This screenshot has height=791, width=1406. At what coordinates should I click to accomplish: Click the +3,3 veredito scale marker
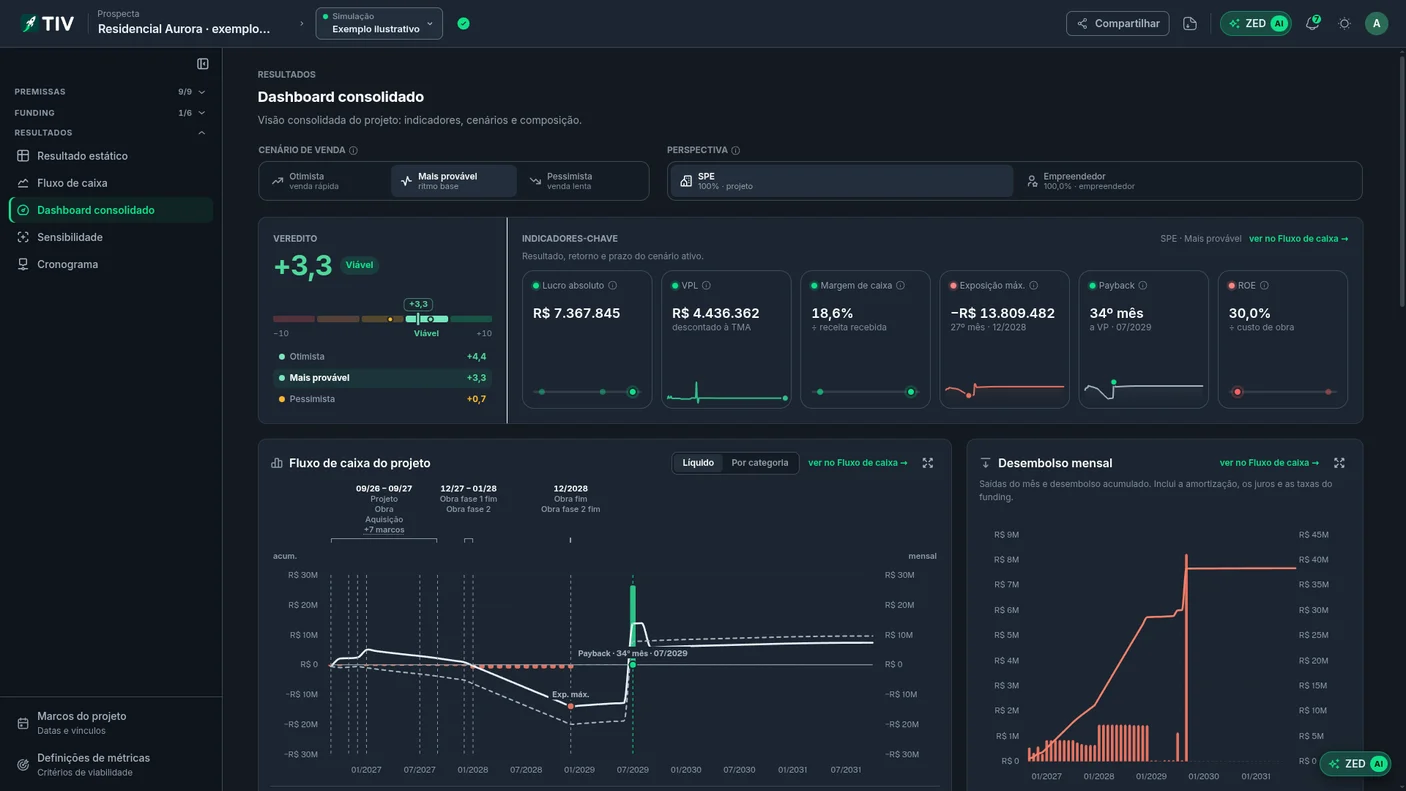(418, 304)
